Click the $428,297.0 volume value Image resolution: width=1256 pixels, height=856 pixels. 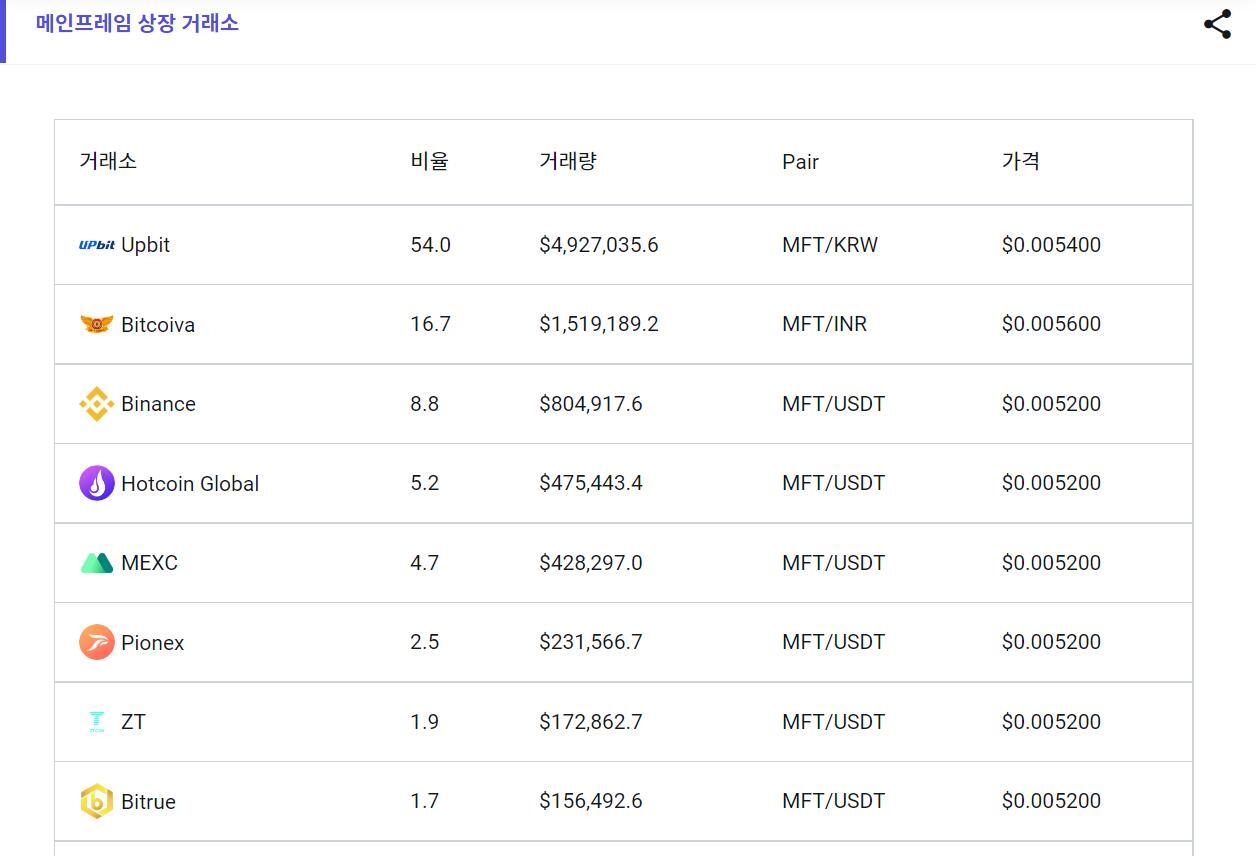coord(591,563)
